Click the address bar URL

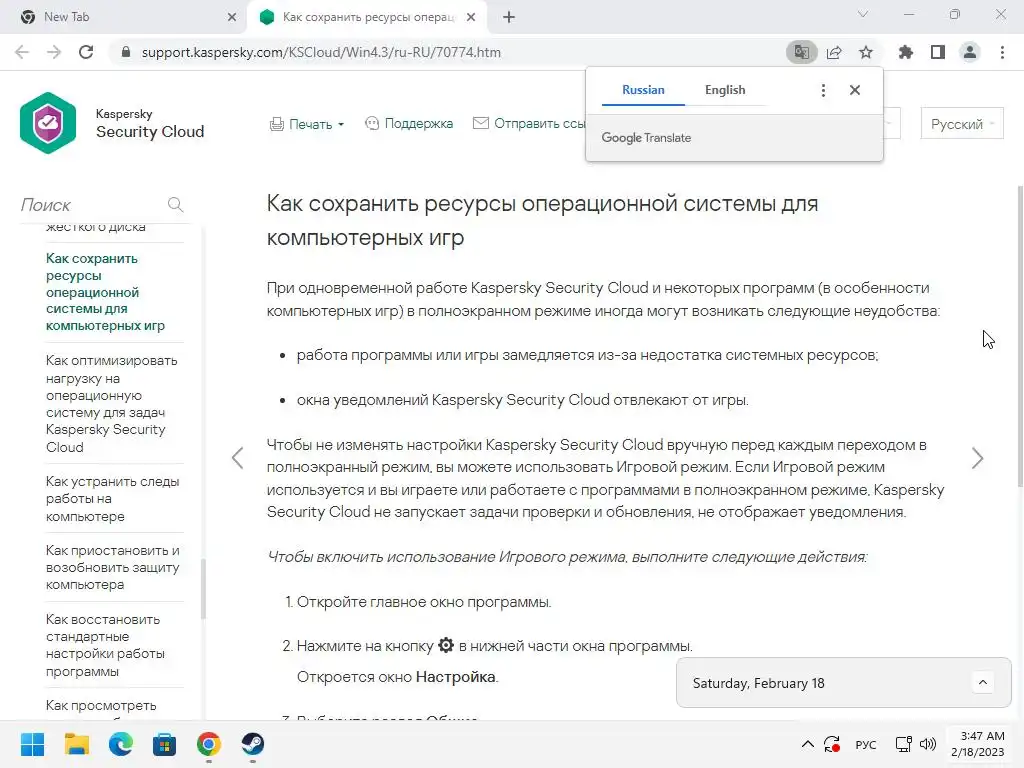(x=321, y=52)
